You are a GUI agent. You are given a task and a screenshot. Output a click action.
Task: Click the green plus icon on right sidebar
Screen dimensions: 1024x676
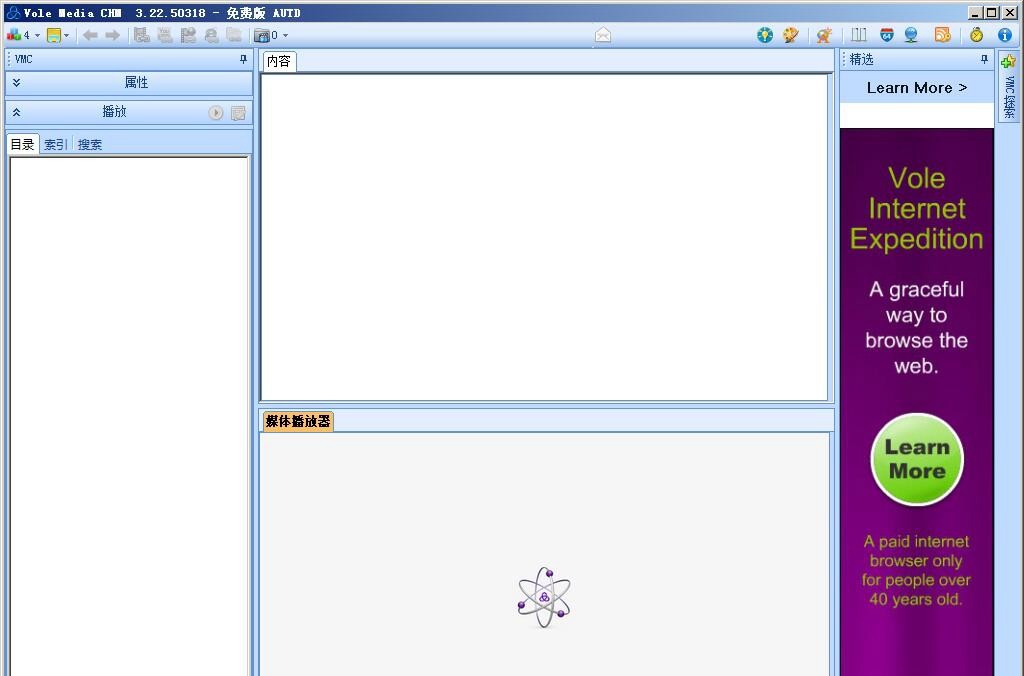(x=1008, y=61)
